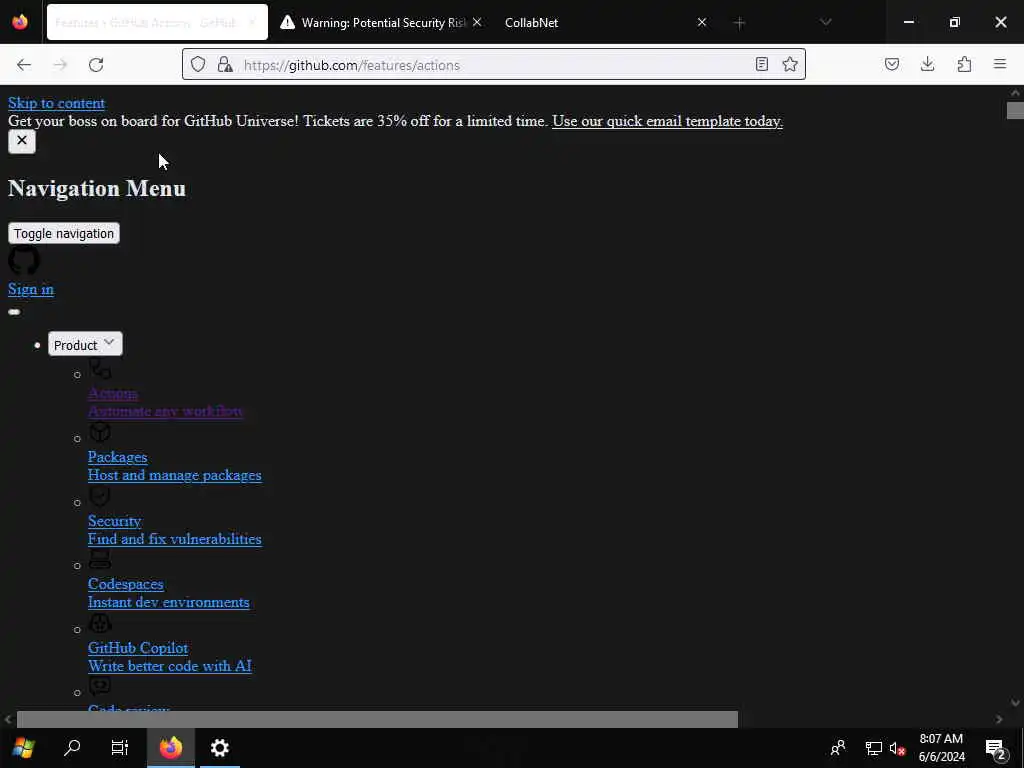Open the People icon in system tray
Screen dimensions: 1024x768
pos(838,747)
